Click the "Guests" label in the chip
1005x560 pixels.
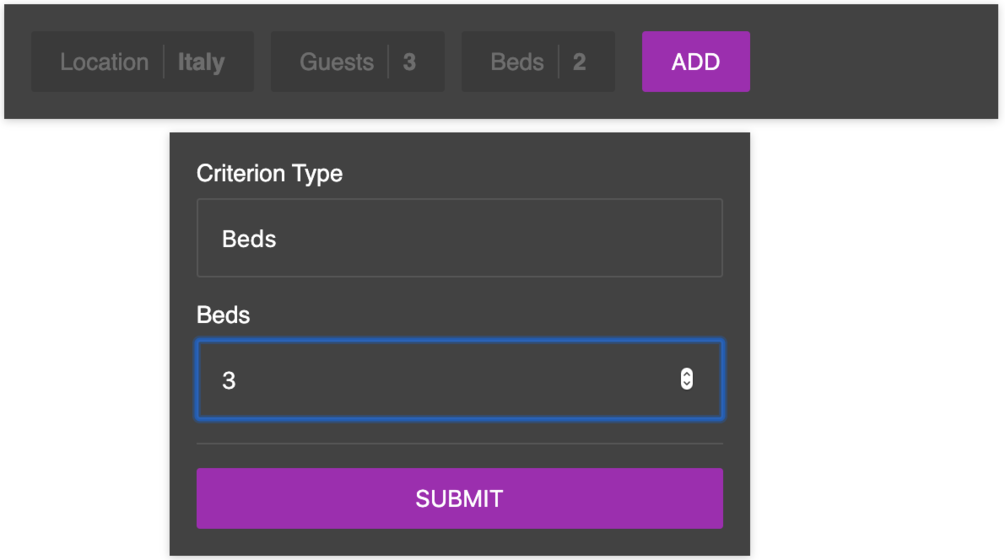coord(336,62)
